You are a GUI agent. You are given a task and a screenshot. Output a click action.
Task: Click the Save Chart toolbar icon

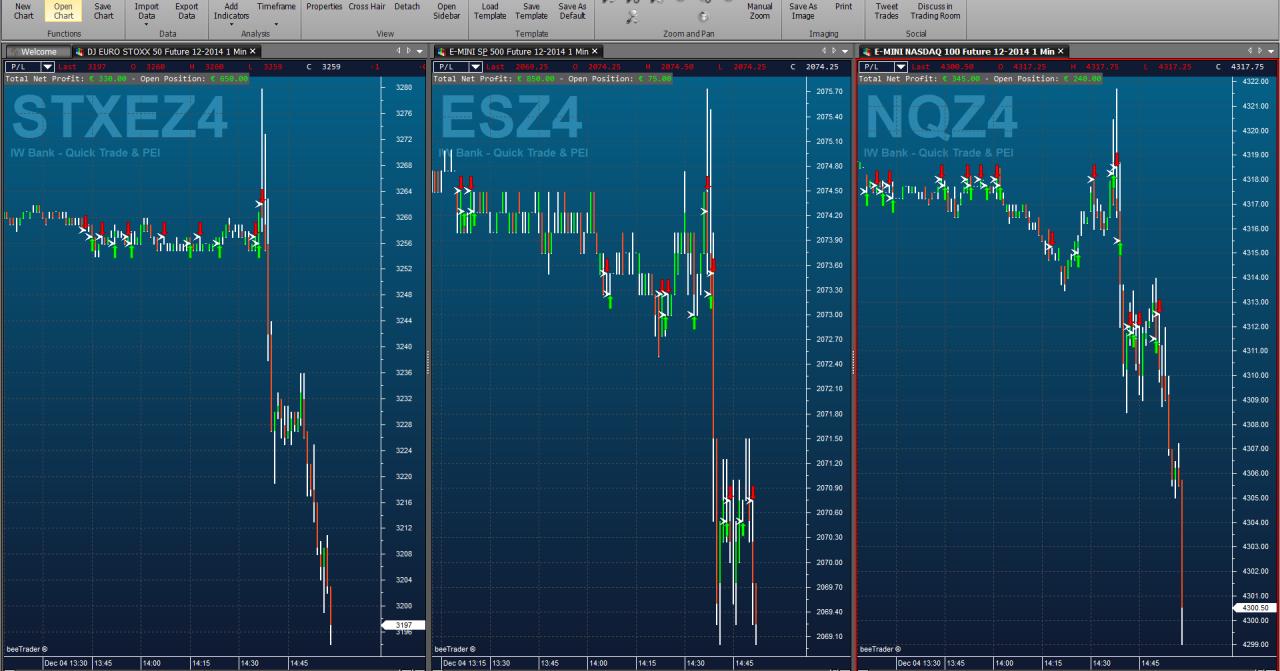coord(103,11)
